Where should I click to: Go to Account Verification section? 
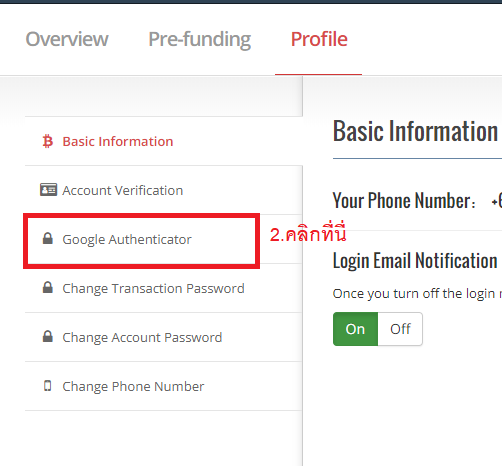pyautogui.click(x=163, y=190)
